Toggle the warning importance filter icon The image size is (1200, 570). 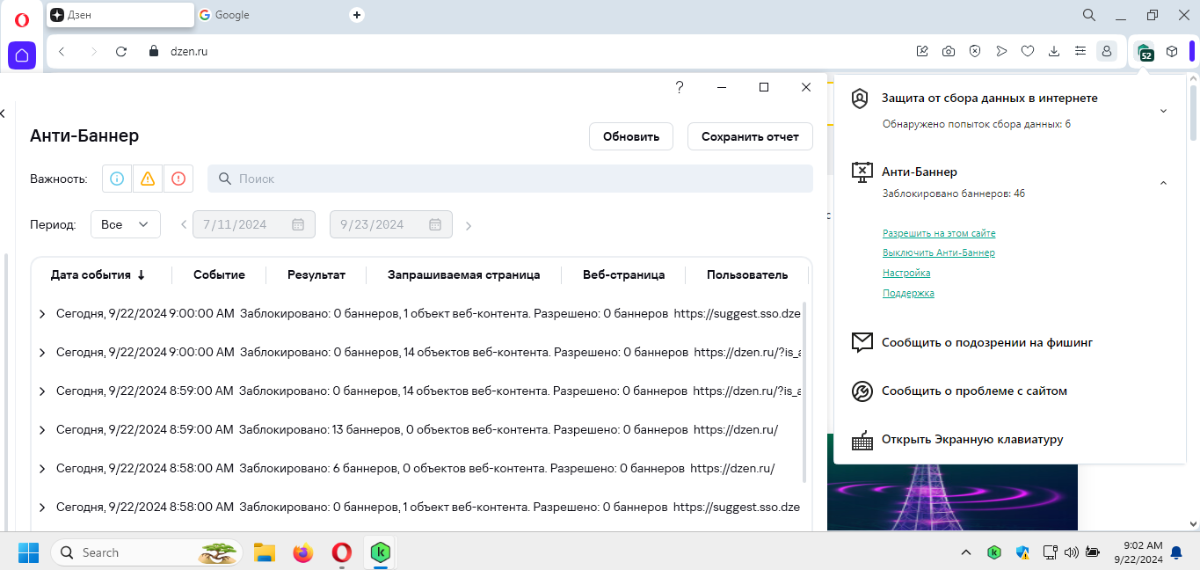tap(148, 179)
